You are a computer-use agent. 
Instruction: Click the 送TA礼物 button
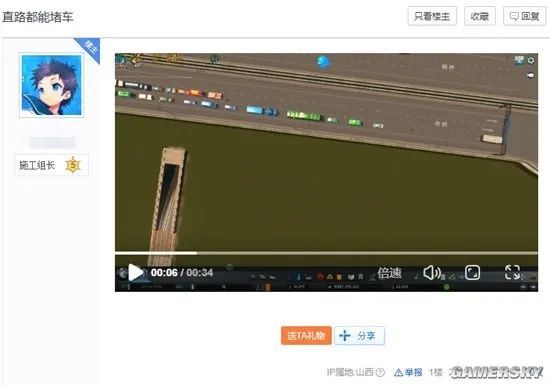point(306,336)
